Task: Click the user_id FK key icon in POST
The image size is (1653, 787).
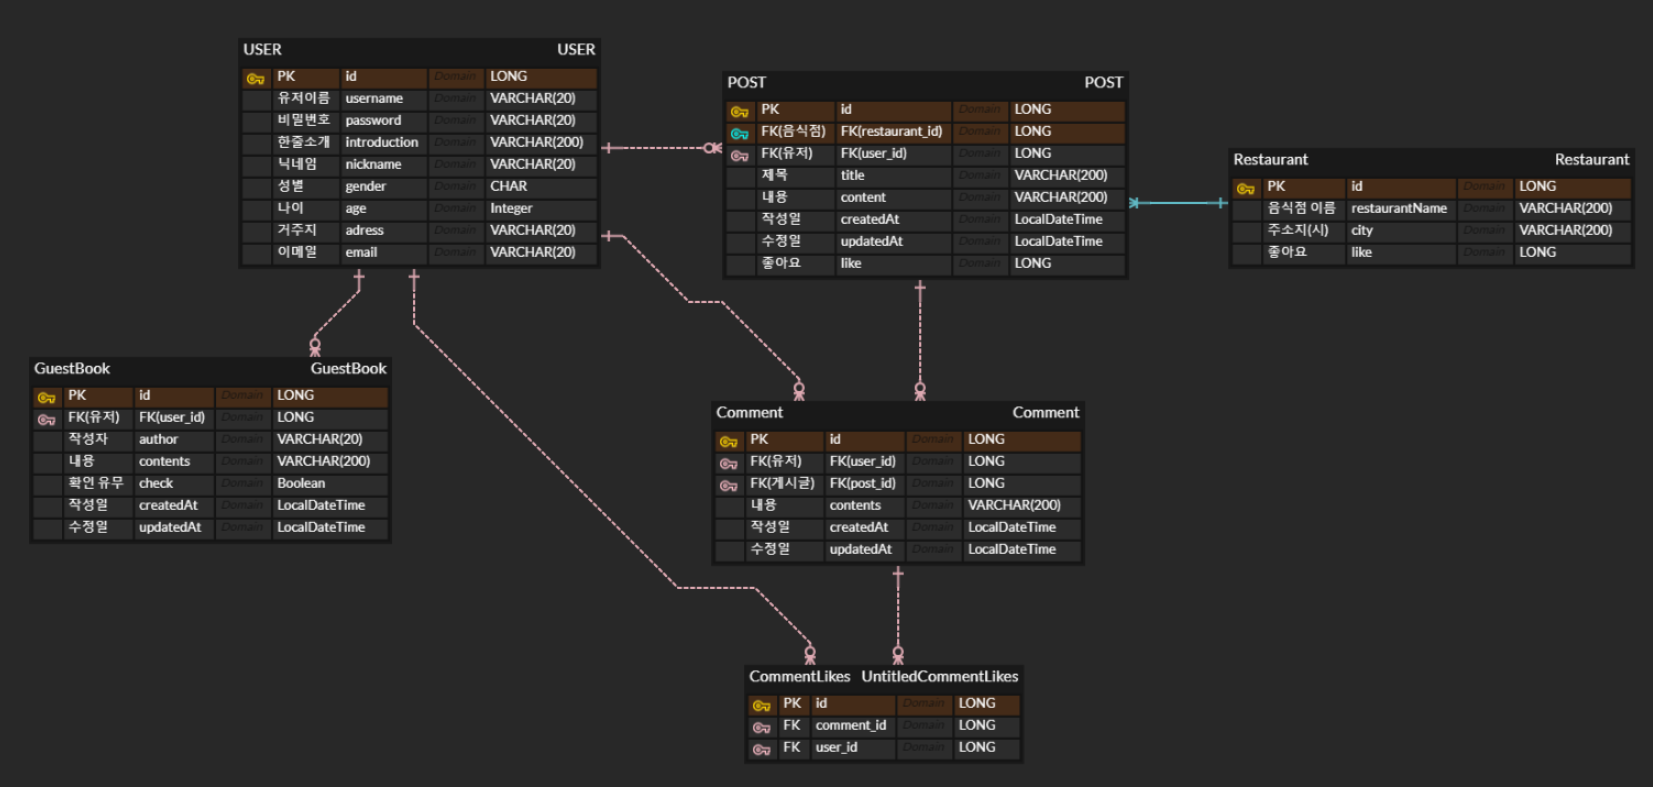Action: click(739, 155)
